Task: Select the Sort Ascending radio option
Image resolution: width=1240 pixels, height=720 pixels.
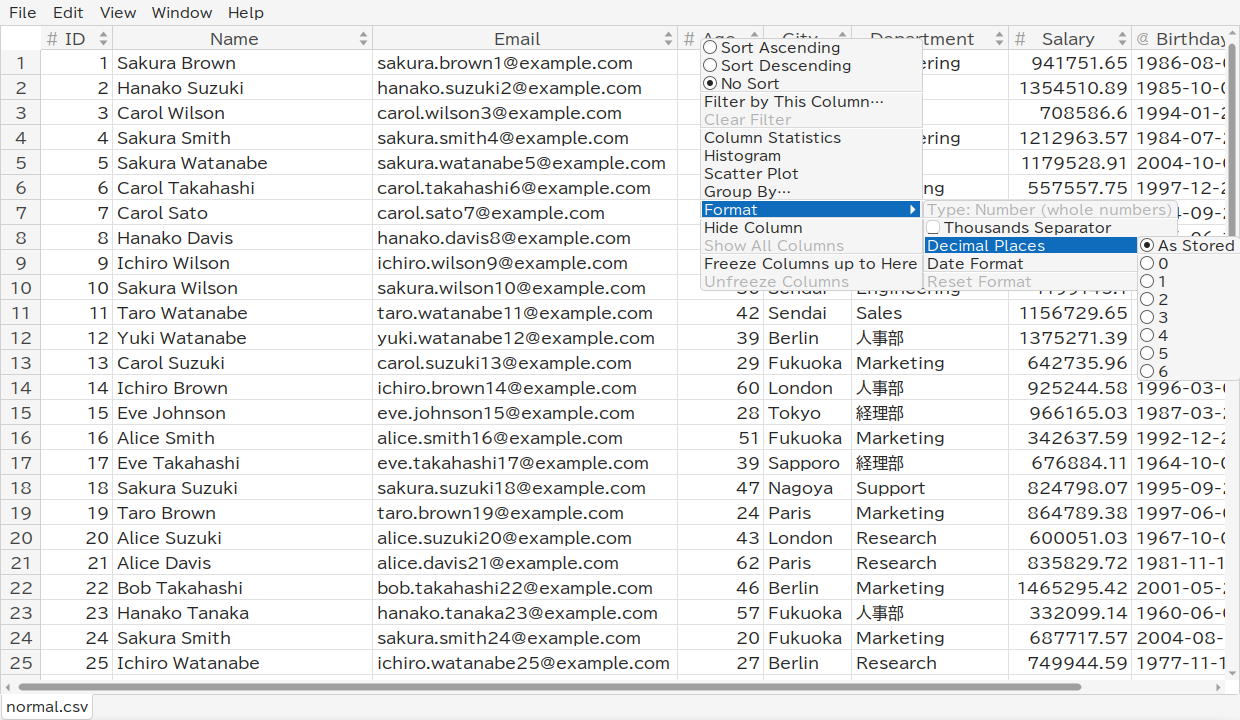Action: [710, 48]
